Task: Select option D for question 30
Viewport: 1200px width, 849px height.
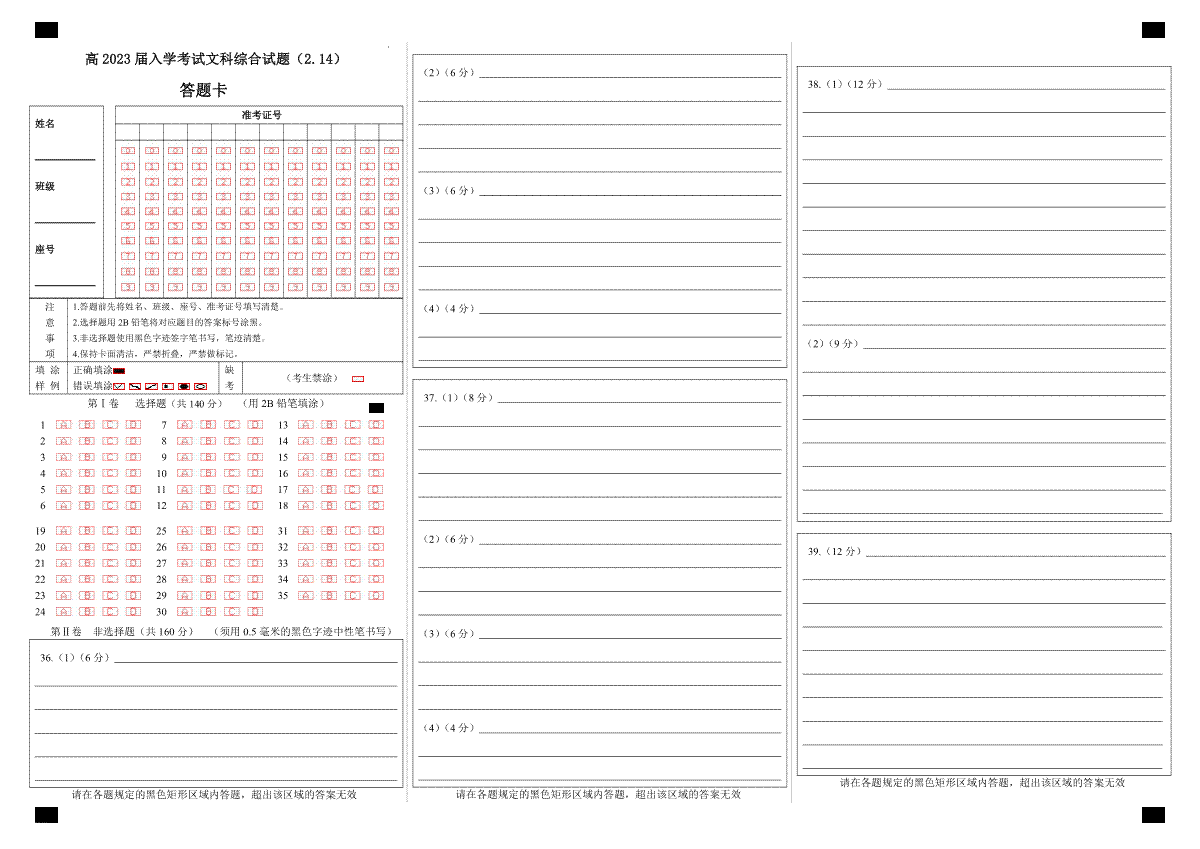Action: coord(256,611)
